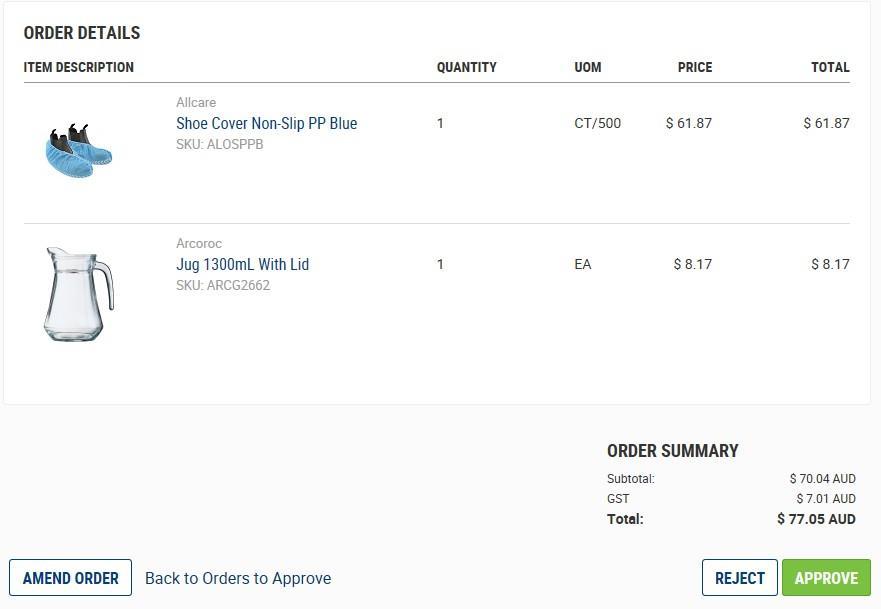
Task: Click the Order Summary heading
Action: pos(672,451)
